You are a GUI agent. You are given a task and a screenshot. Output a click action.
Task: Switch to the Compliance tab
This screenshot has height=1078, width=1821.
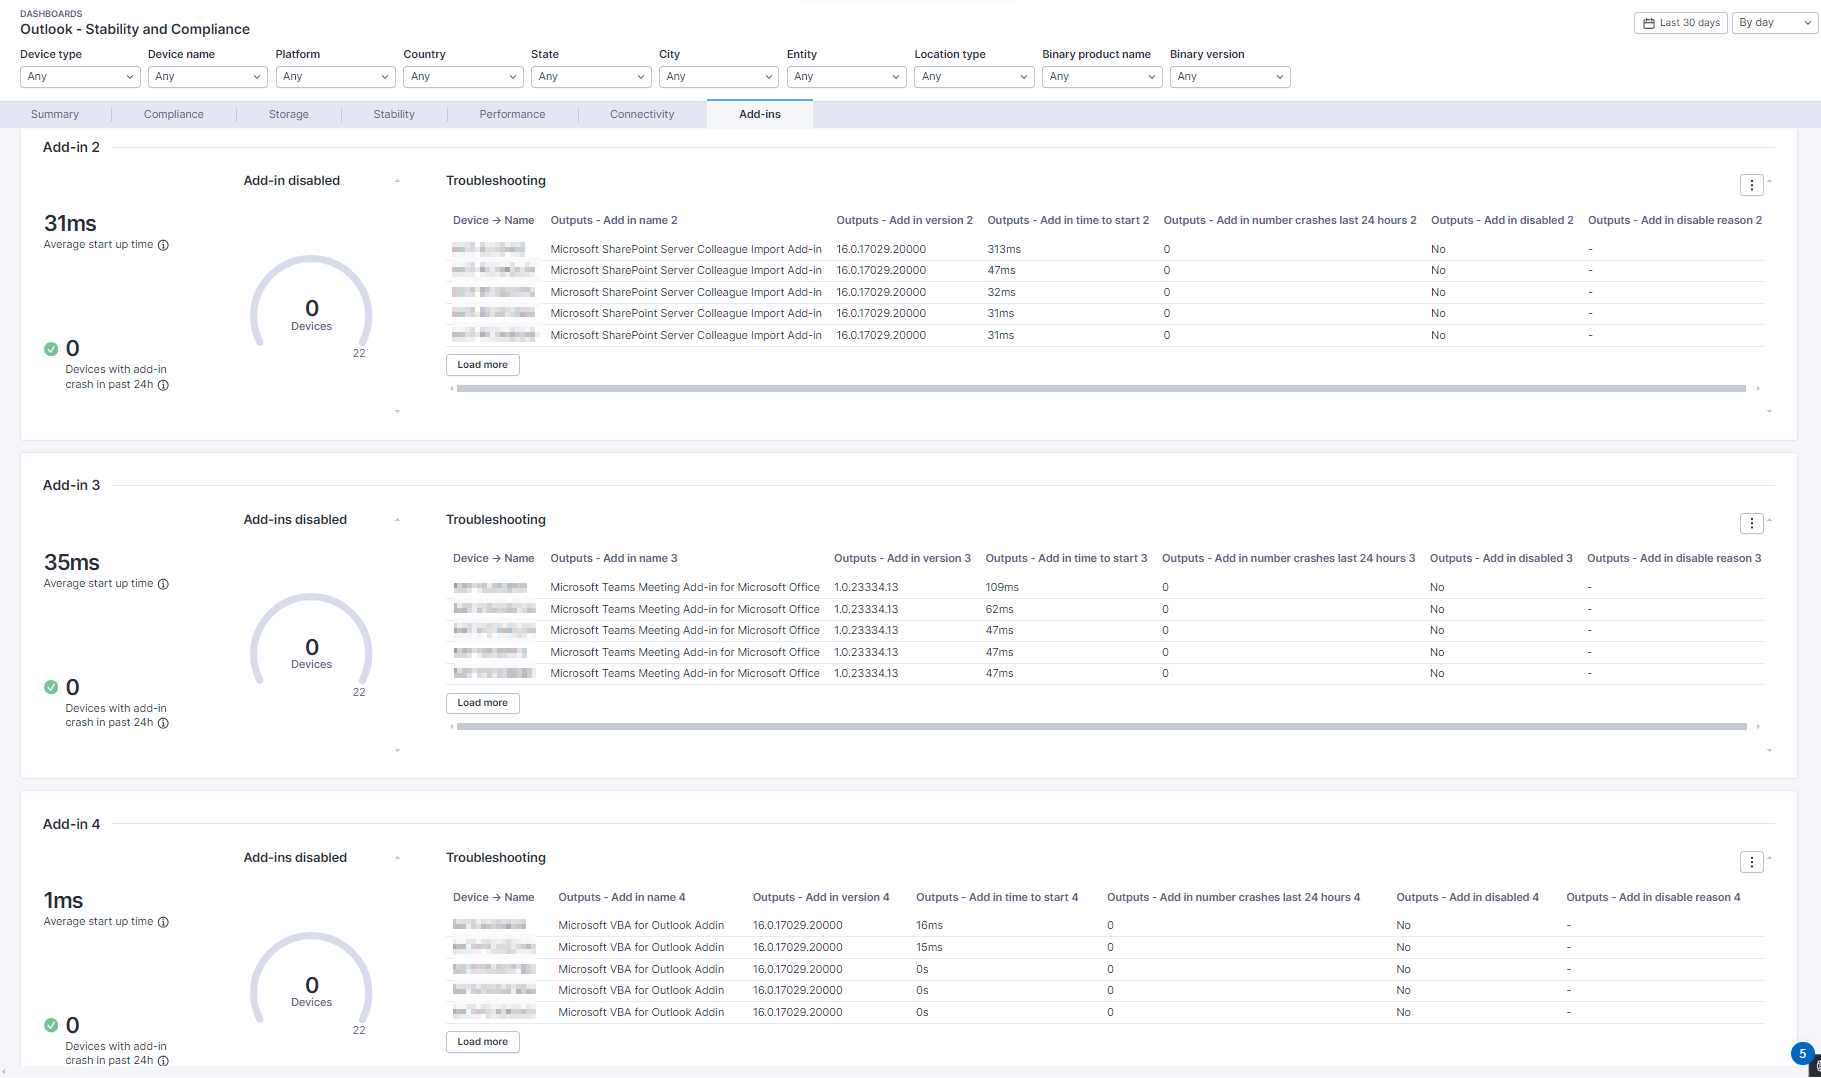[174, 115]
